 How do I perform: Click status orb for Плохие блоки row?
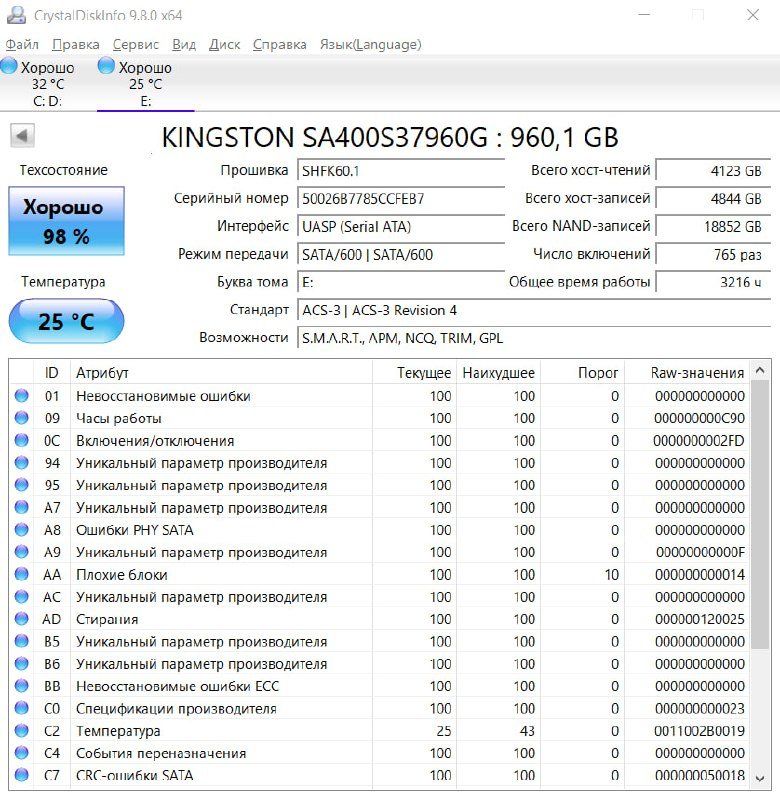click(x=21, y=575)
